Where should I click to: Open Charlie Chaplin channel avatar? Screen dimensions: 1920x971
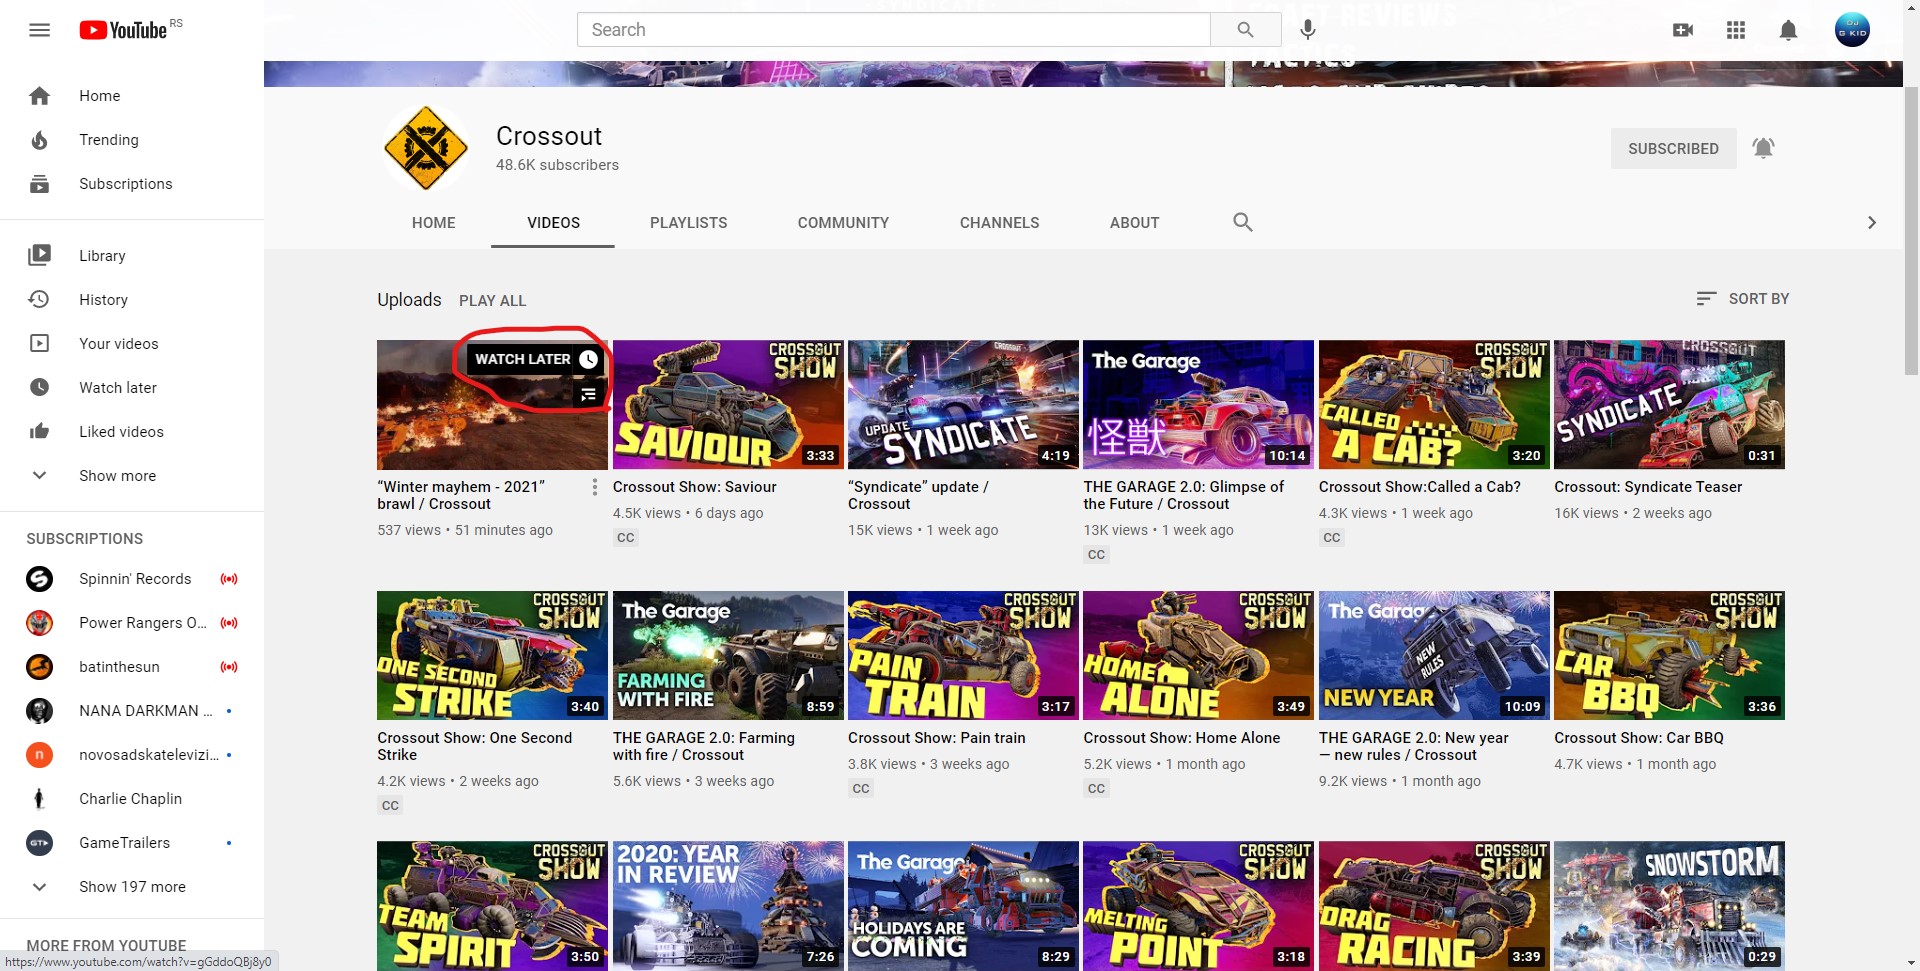[x=39, y=799]
